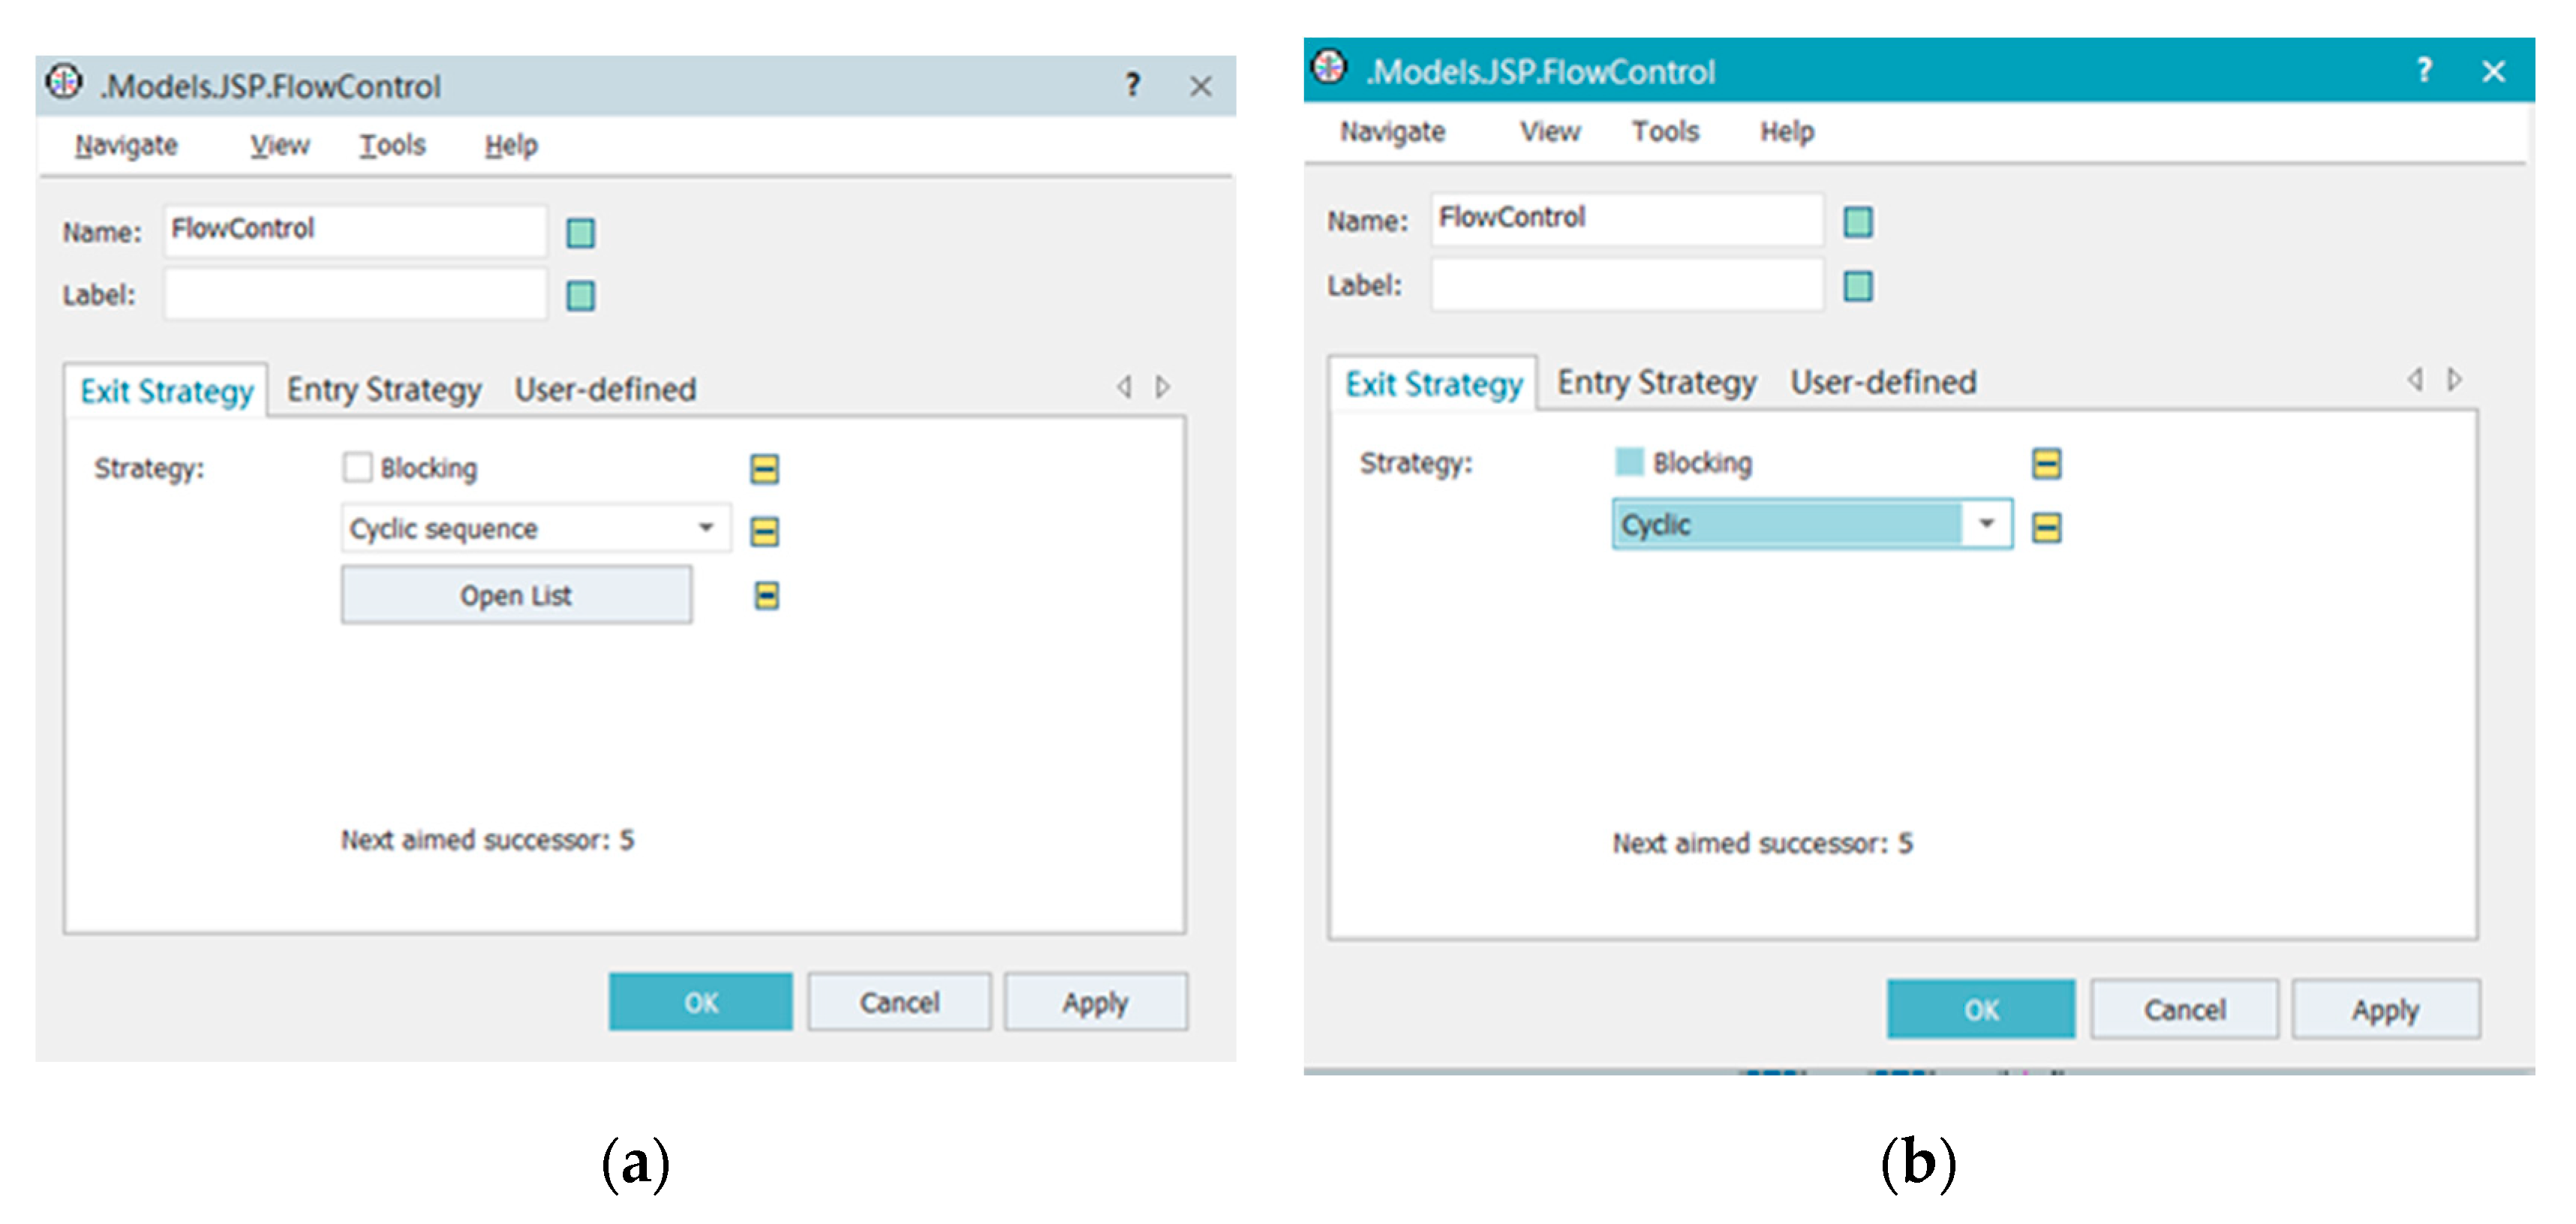Switch to Entry Strategy tab in dialog (b)
Screen dimensions: 2576x1224
click(1656, 382)
